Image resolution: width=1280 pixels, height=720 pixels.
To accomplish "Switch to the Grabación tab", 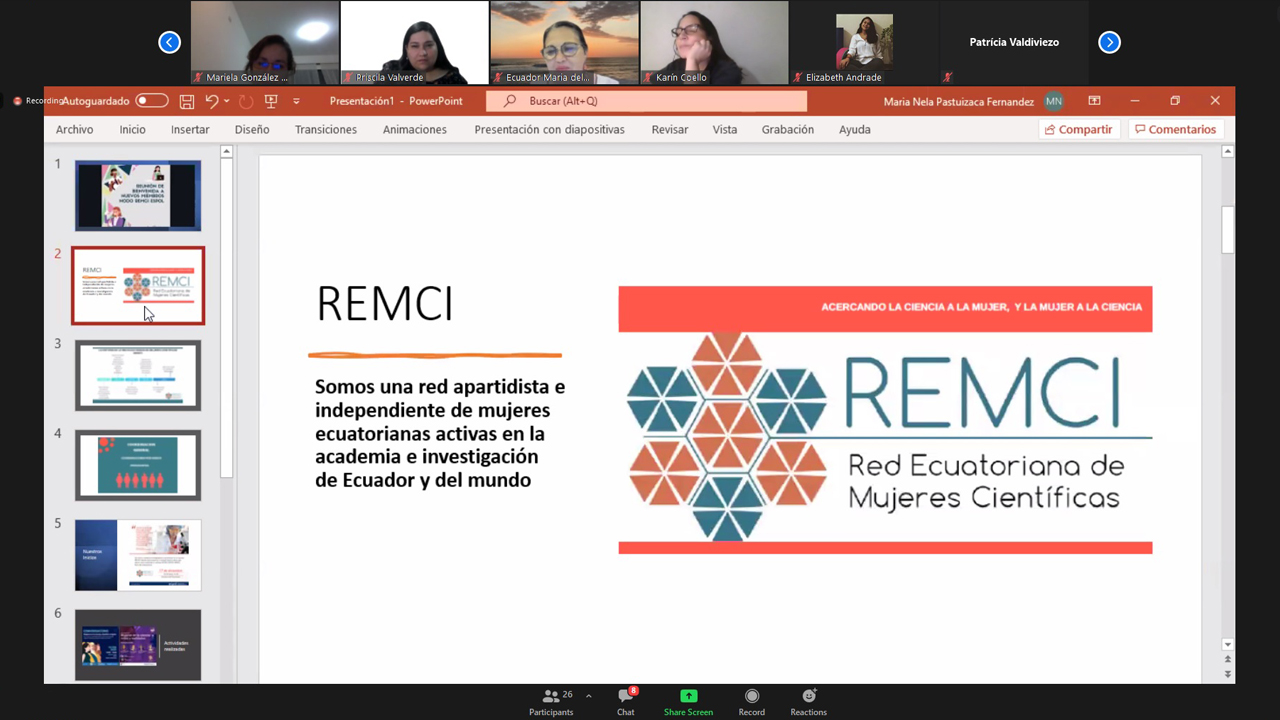I will point(788,129).
